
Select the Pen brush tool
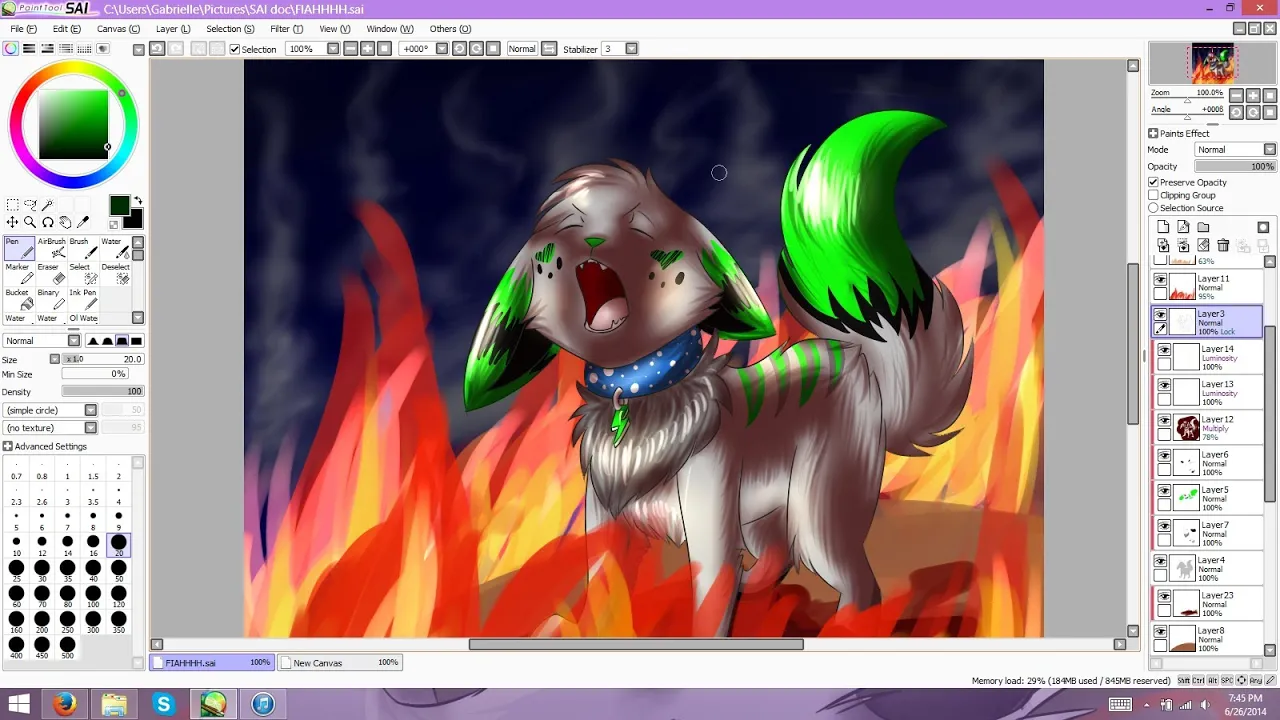pos(18,249)
